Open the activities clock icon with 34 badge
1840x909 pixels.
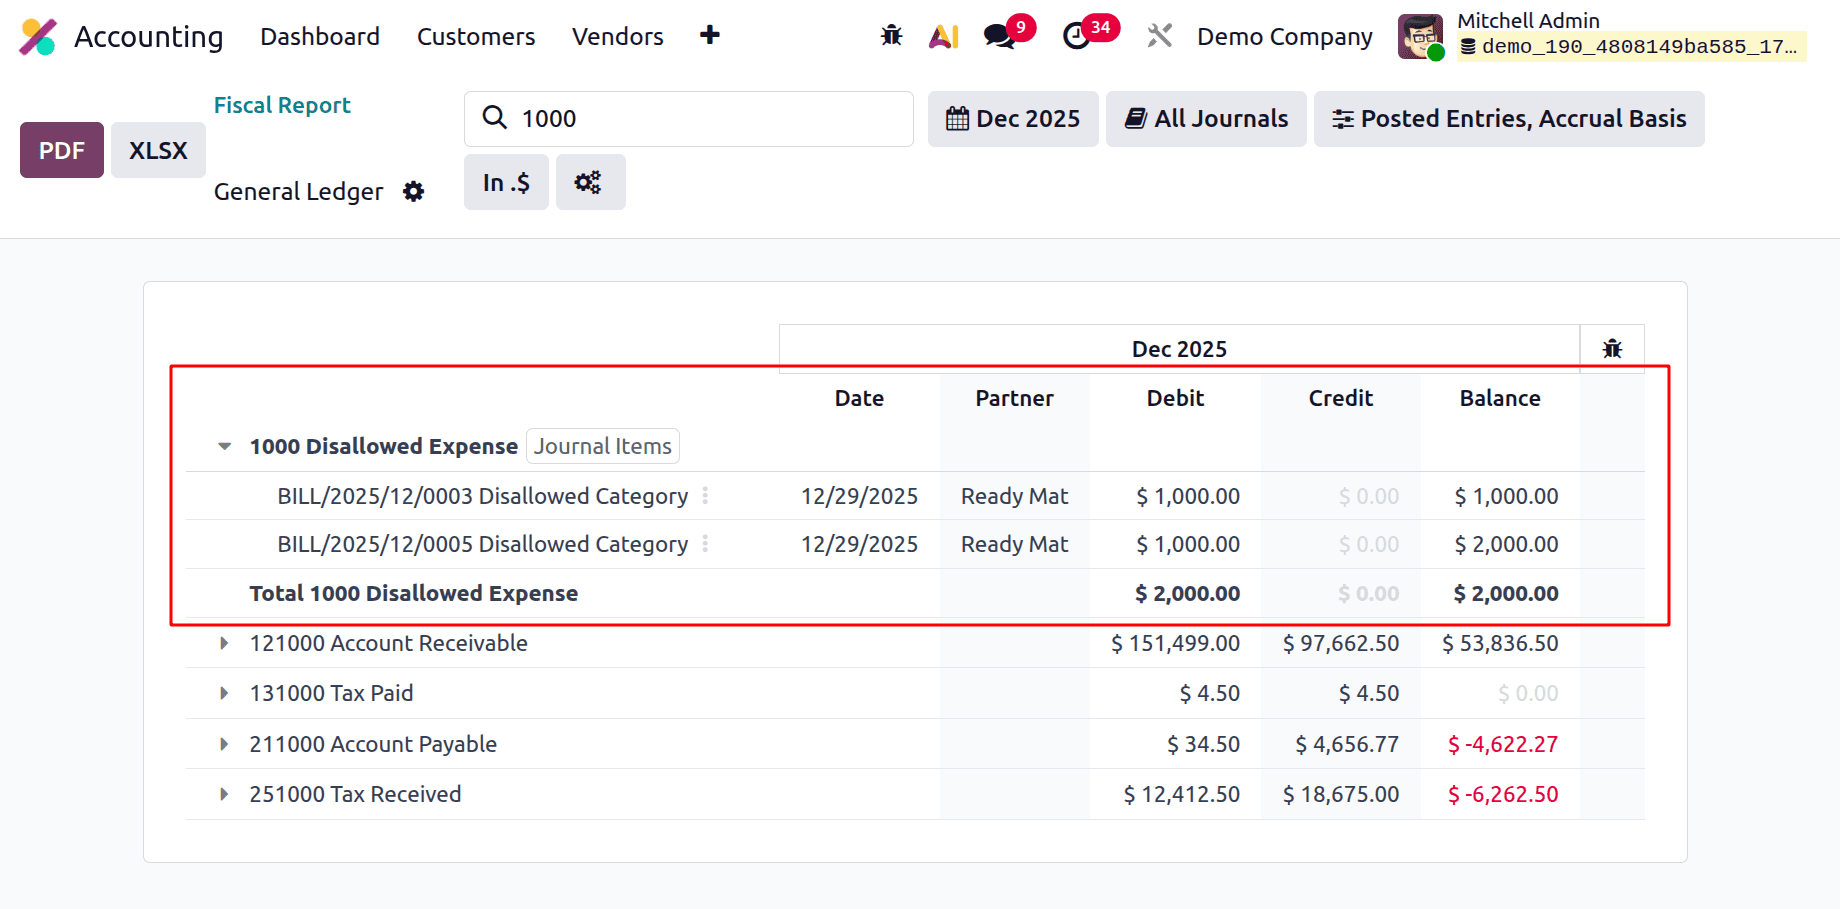(1076, 37)
